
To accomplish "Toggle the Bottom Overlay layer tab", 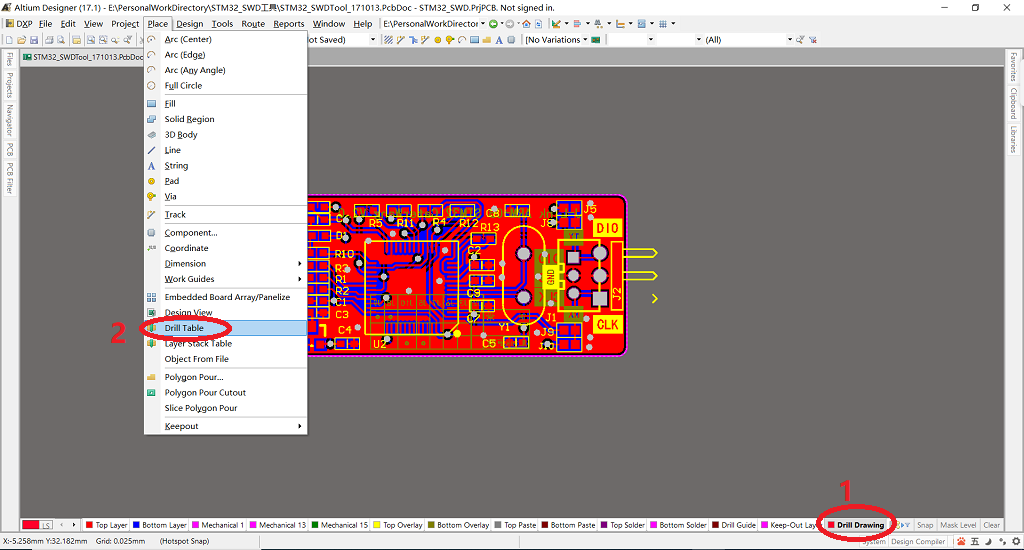I will tap(458, 525).
